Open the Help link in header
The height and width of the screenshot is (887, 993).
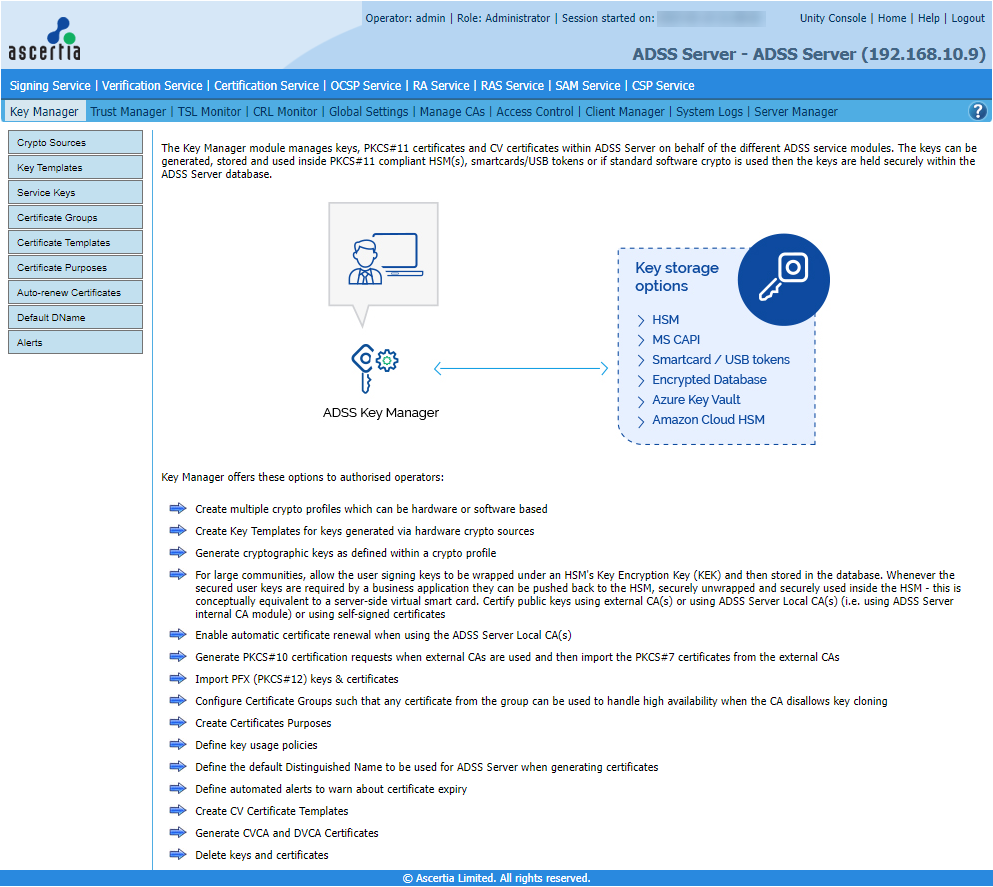click(929, 18)
